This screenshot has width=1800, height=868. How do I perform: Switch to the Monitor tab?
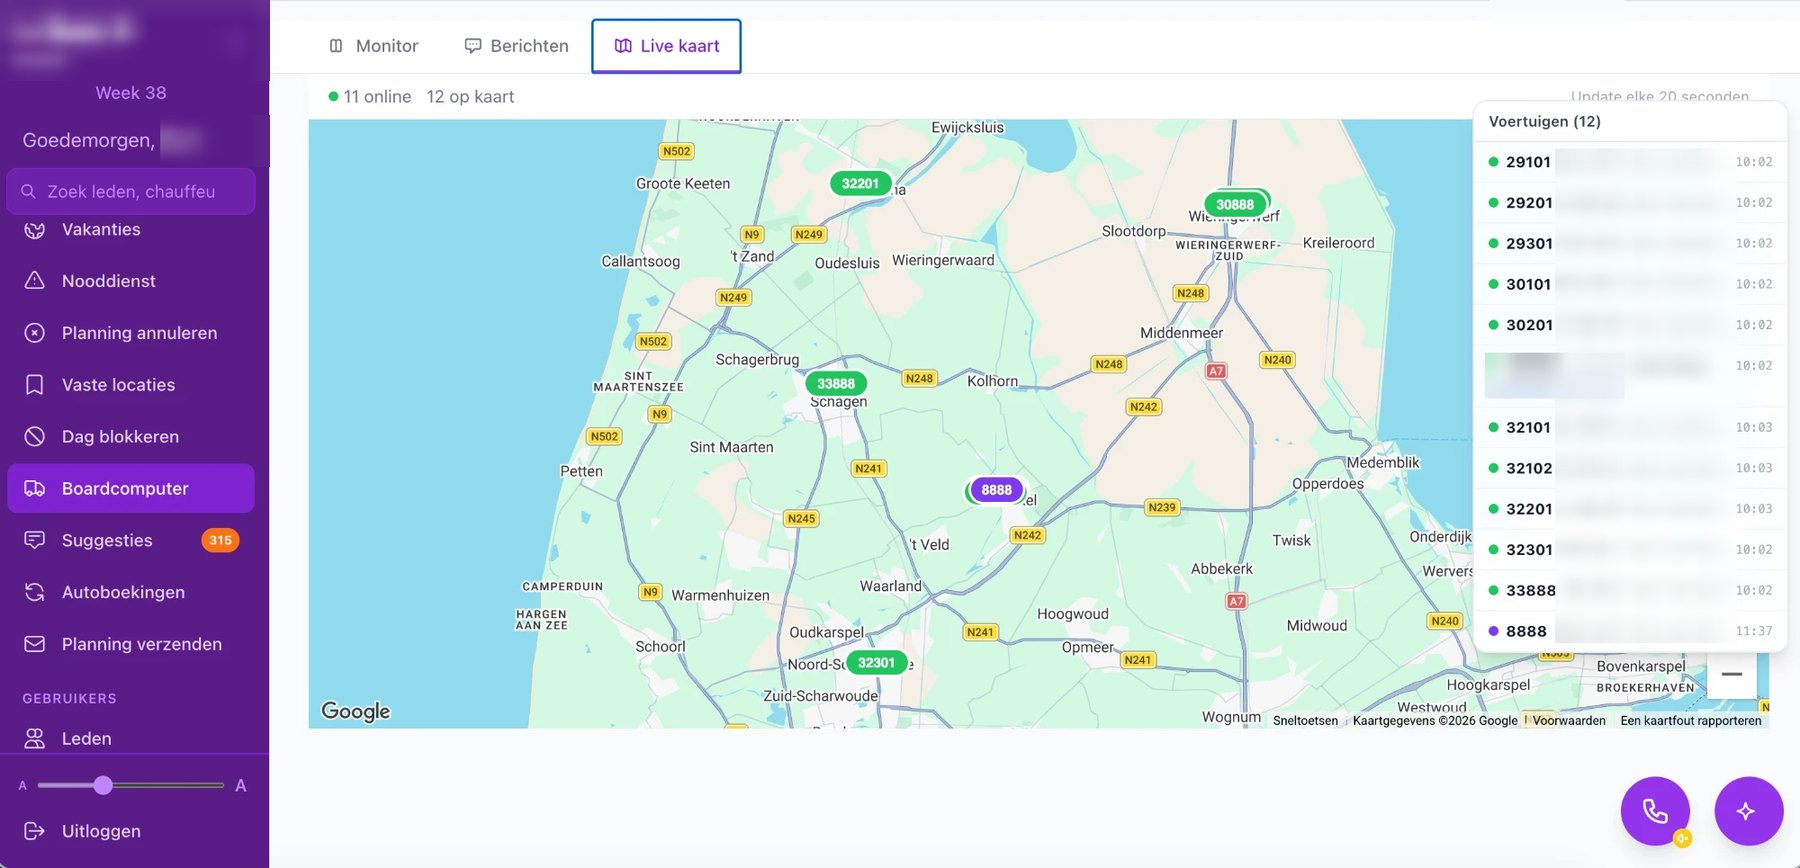[x=374, y=46]
